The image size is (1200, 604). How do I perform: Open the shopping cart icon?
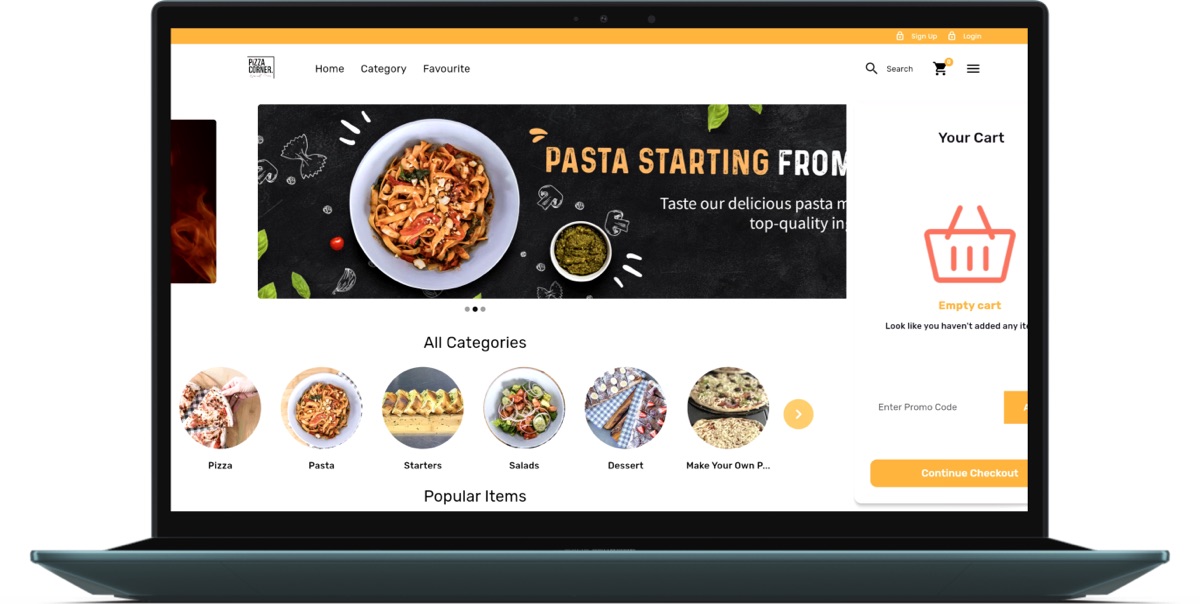pos(940,69)
